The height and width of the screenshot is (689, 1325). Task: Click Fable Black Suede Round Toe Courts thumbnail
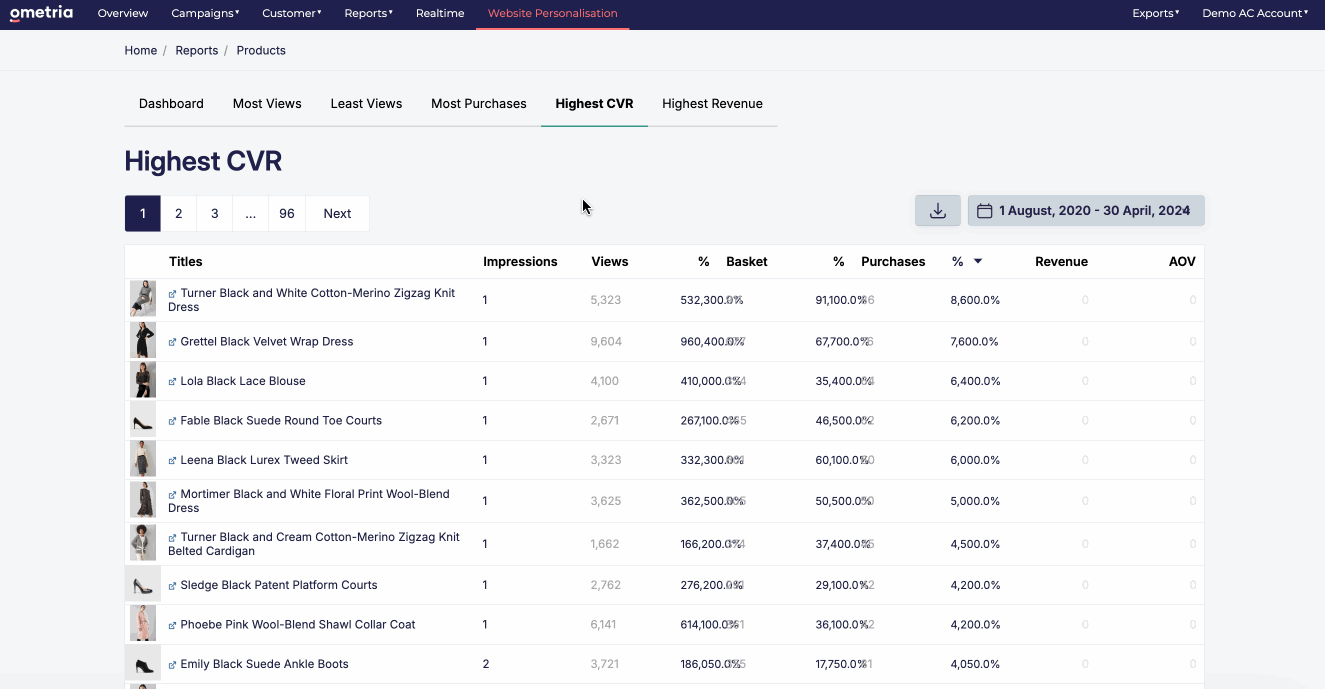point(143,421)
